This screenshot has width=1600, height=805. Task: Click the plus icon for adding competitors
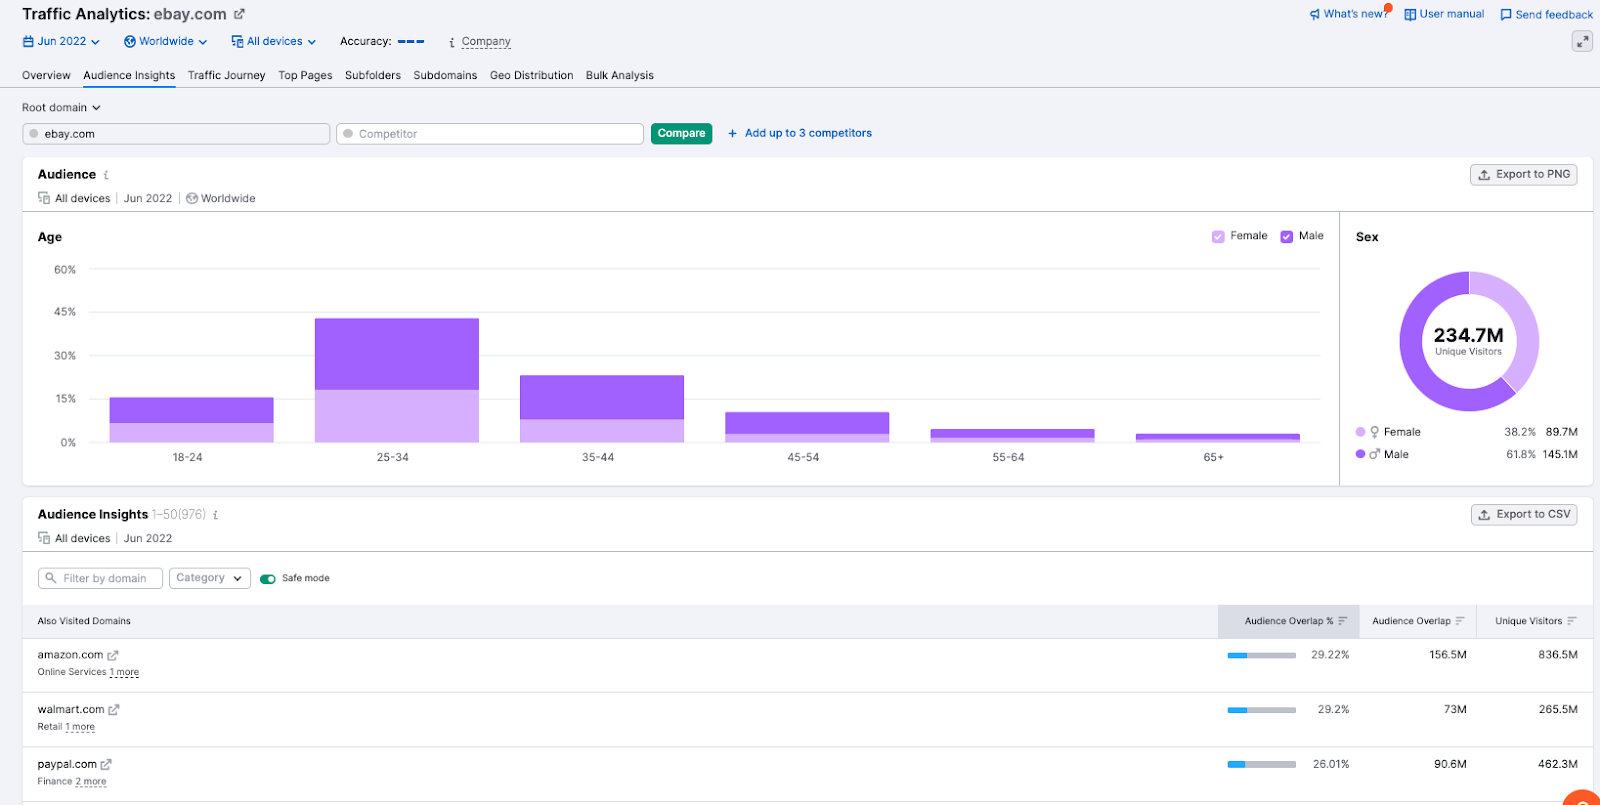(x=733, y=133)
